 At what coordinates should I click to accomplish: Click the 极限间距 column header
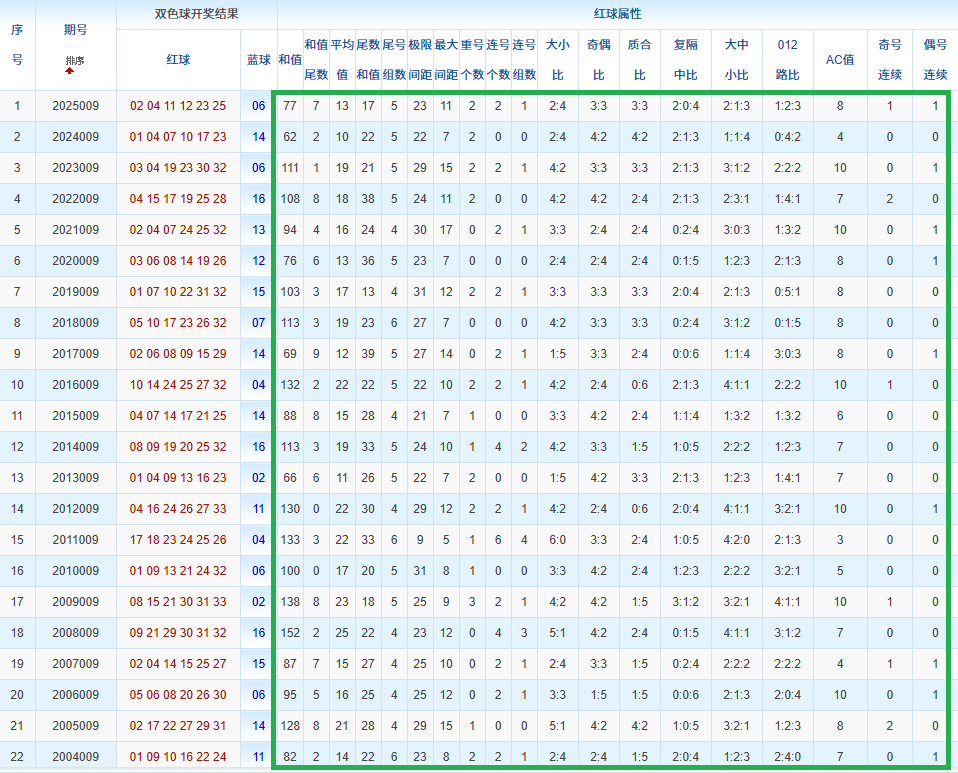pyautogui.click(x=420, y=60)
